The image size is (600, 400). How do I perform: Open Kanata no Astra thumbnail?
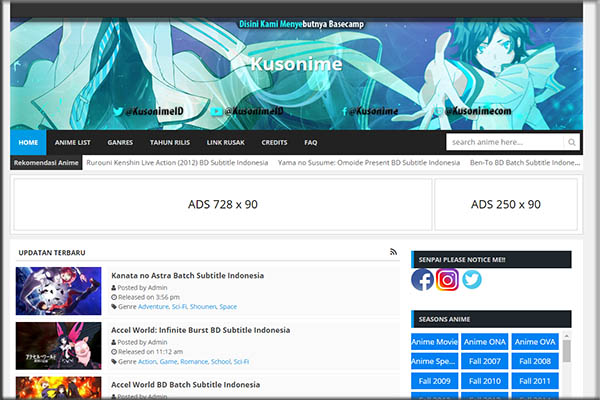click(x=59, y=291)
